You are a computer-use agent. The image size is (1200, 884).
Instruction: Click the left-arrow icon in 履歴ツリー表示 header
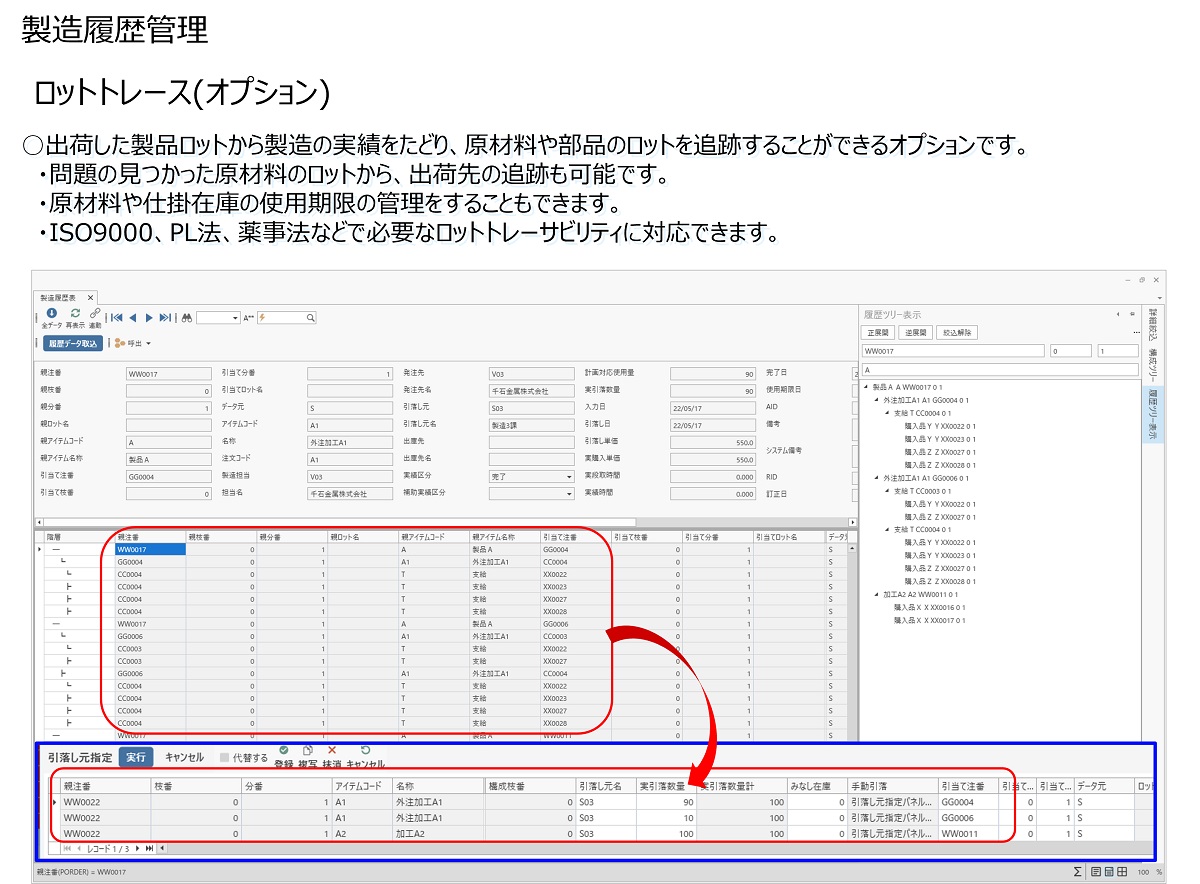[1118, 314]
